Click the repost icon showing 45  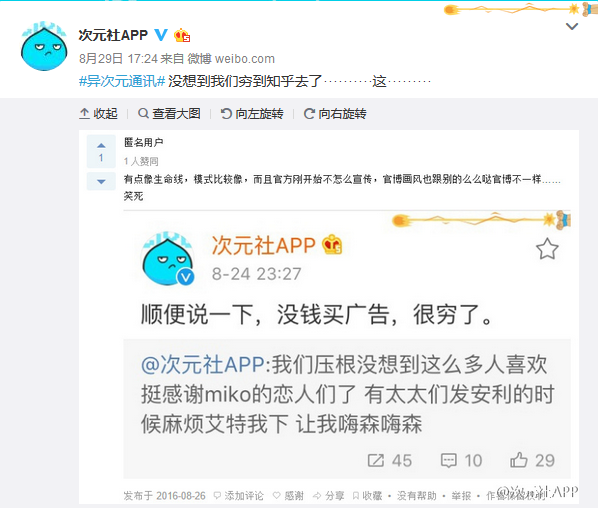pos(390,461)
